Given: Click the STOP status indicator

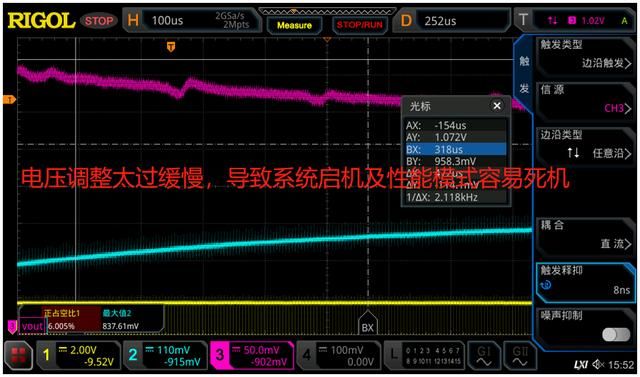Looking at the screenshot, I should (99, 21).
